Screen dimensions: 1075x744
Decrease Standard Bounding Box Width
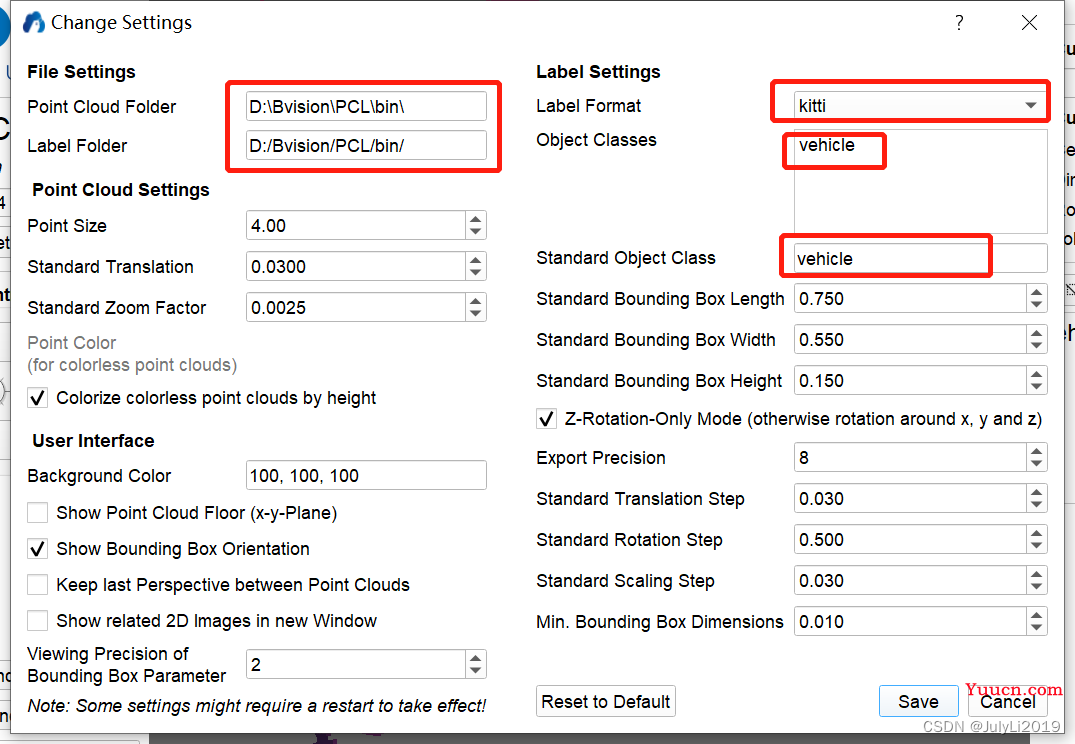1037,347
